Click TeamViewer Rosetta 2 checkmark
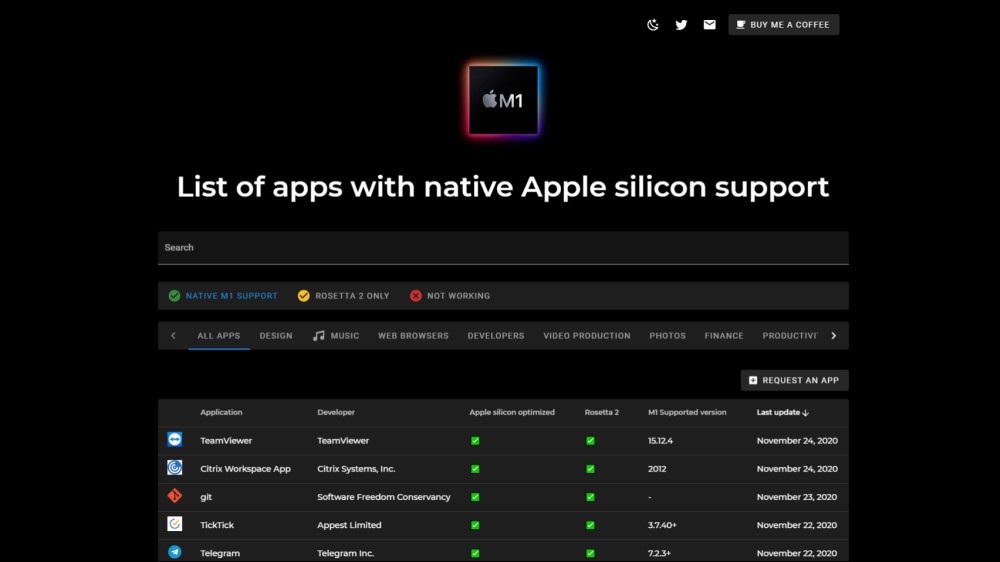The image size is (1000, 562). pos(591,441)
